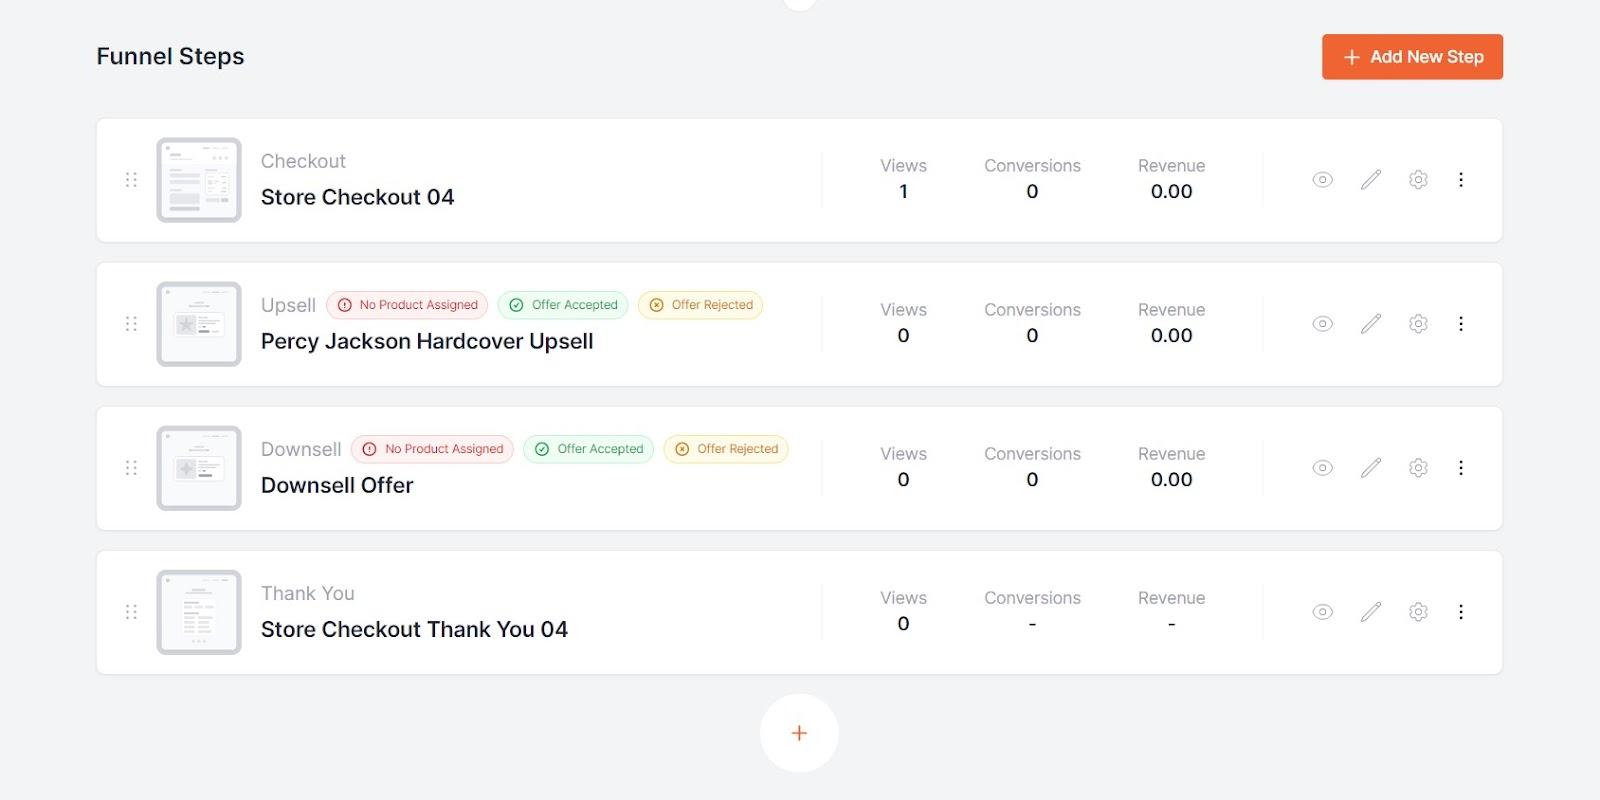Open settings gear for Percy Jackson Hardcover Upsell
1600x800 pixels.
tap(1418, 324)
